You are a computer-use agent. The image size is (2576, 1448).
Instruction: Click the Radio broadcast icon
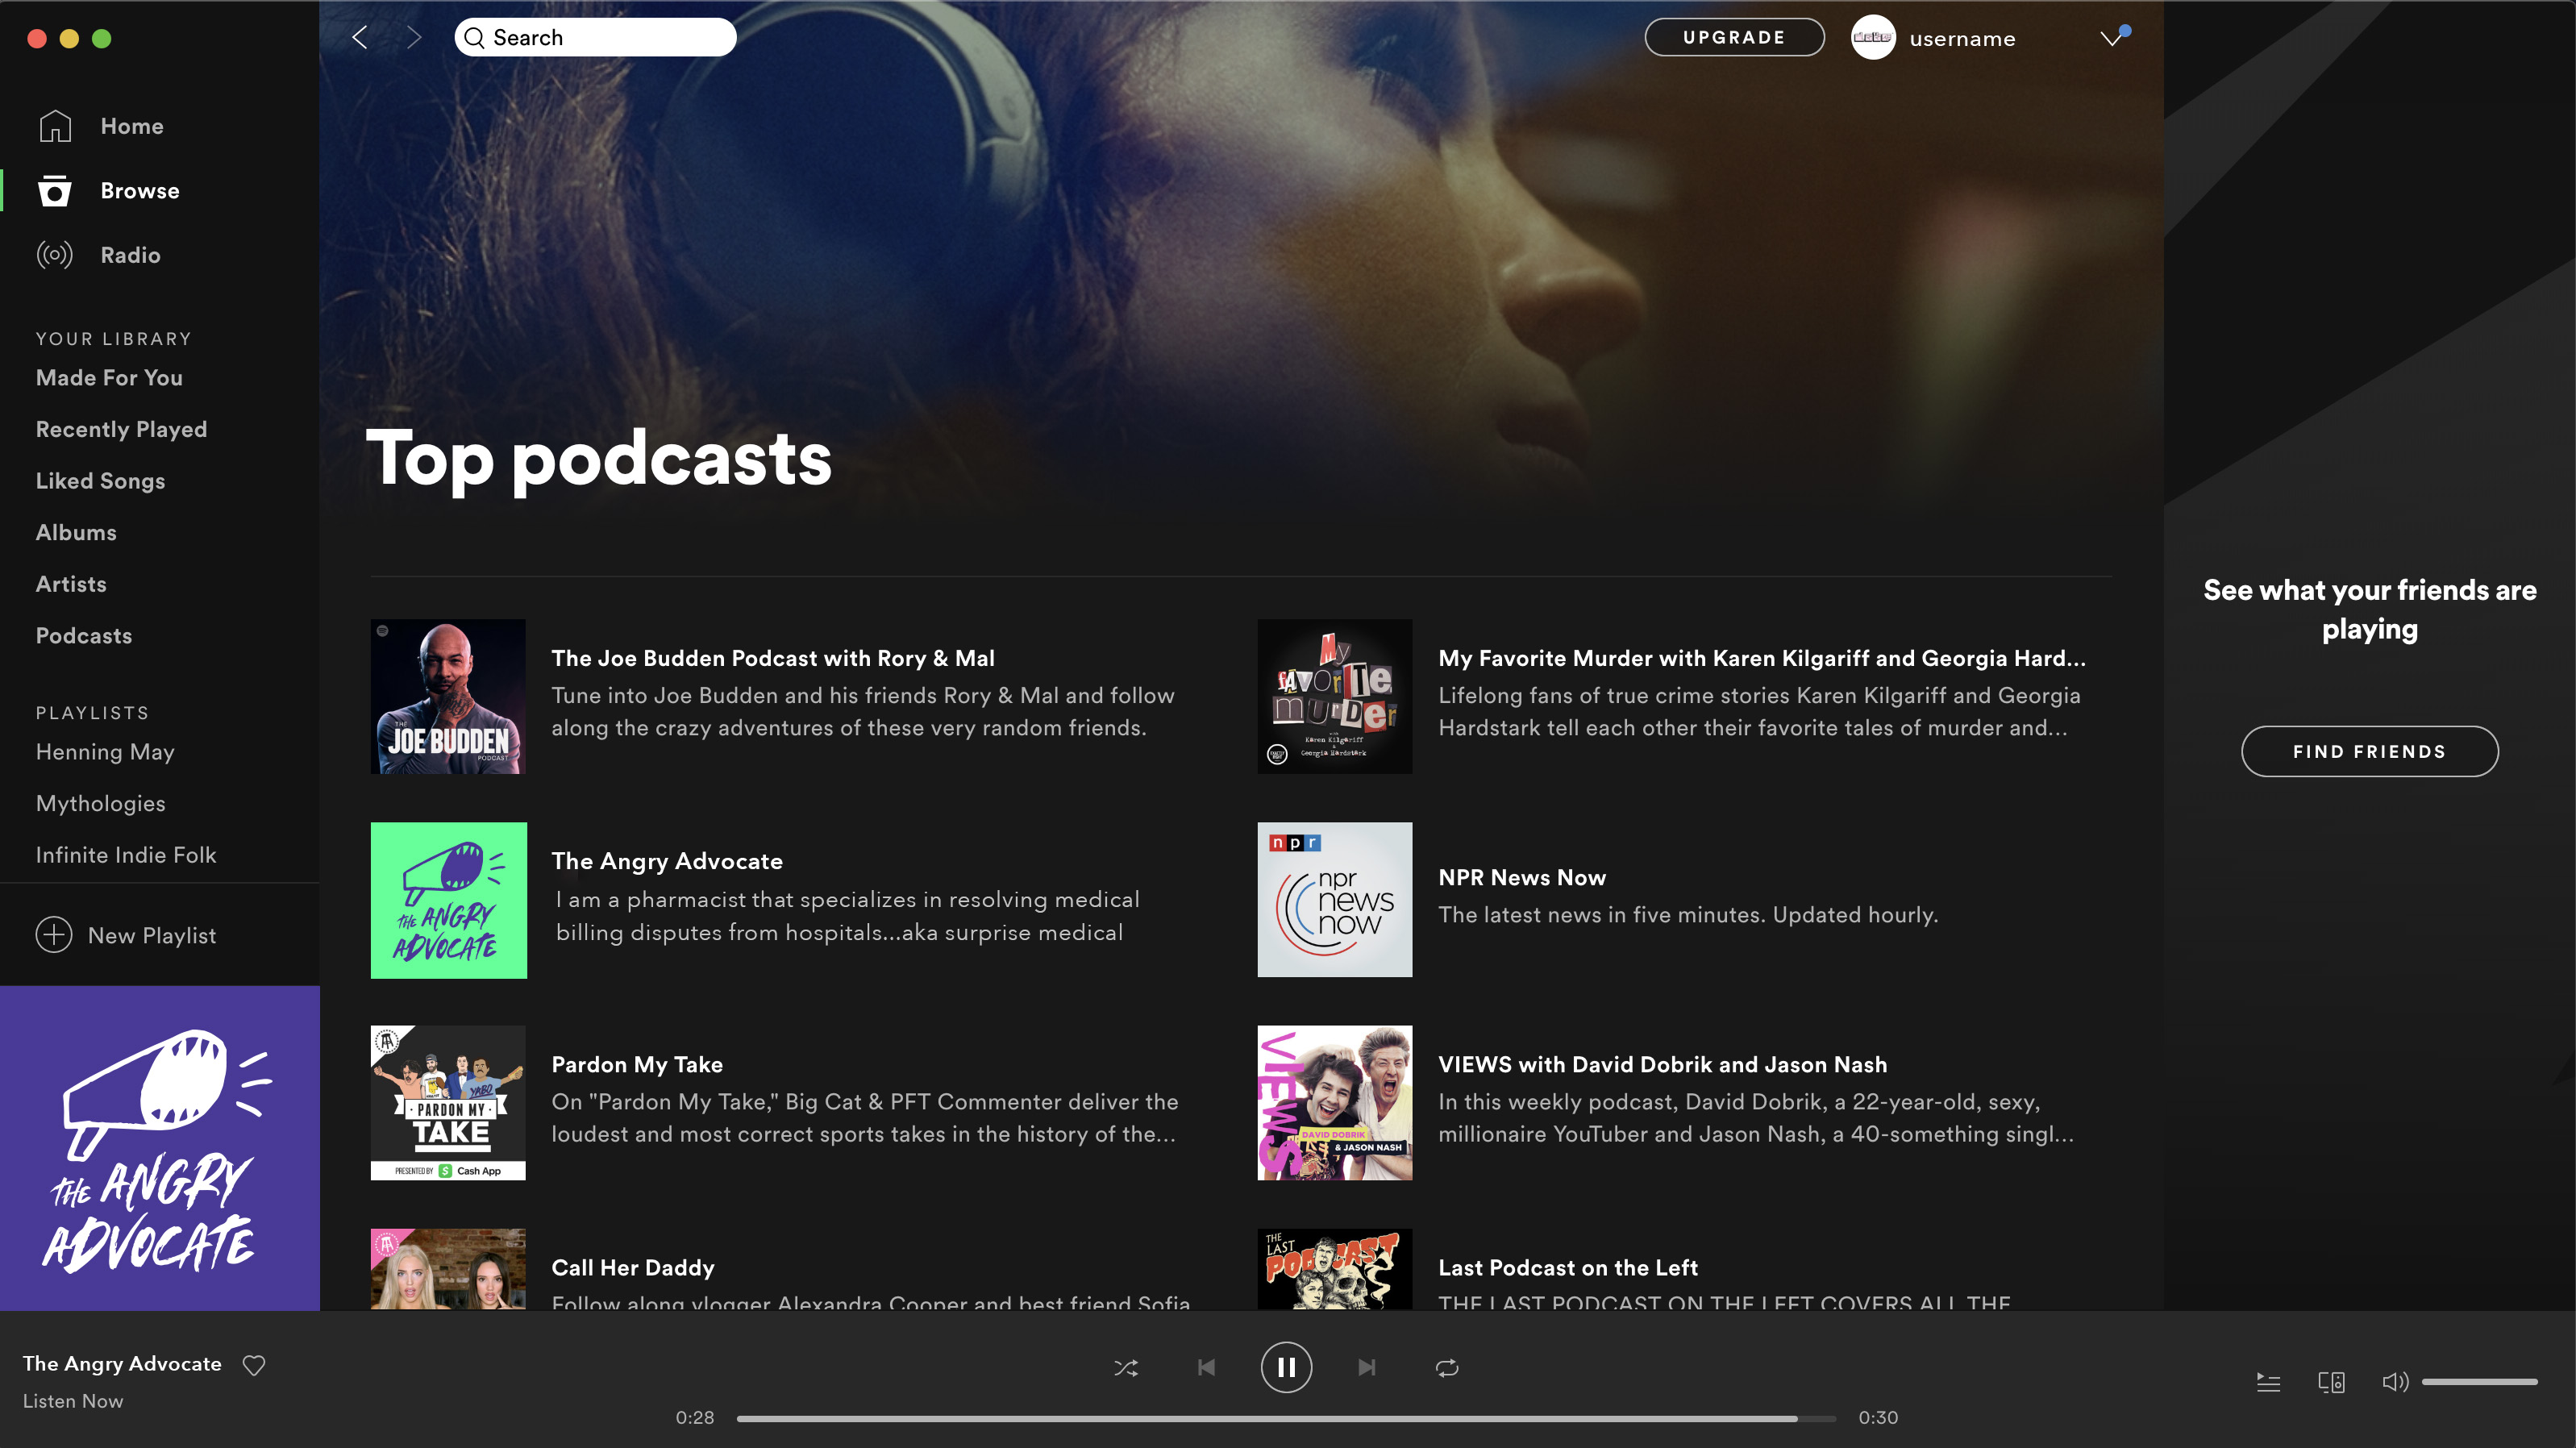(x=55, y=255)
